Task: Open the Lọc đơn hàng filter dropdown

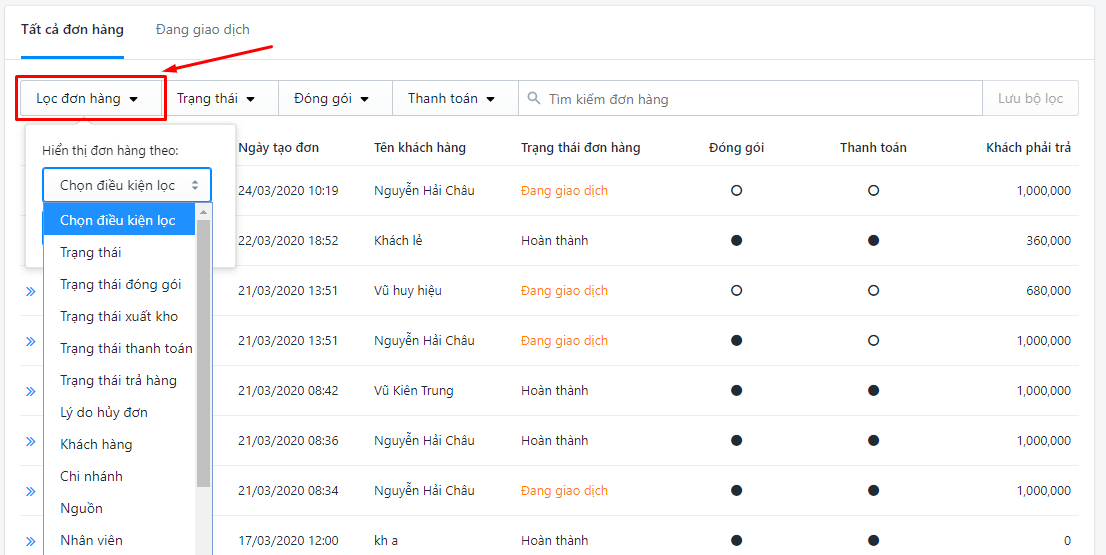Action: (91, 99)
